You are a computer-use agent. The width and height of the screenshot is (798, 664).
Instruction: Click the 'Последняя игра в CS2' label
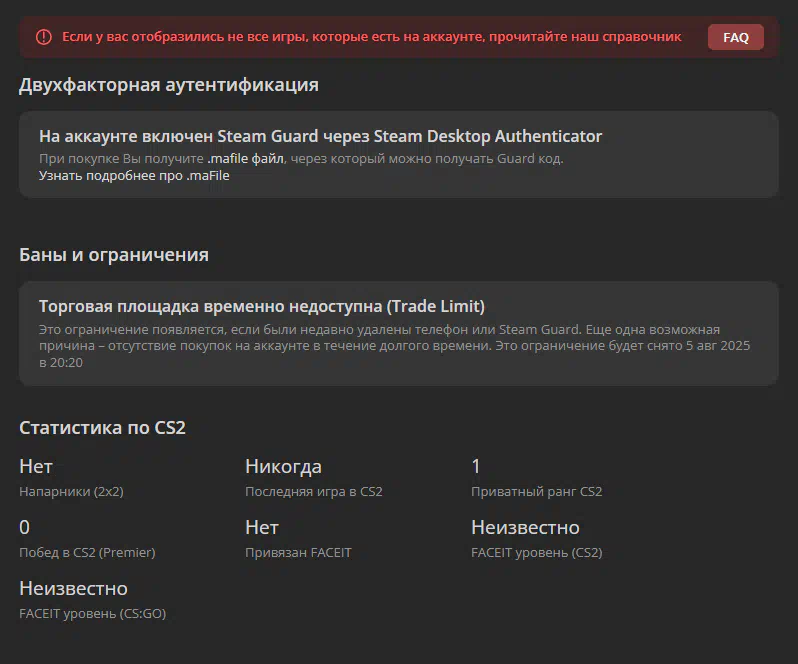pos(314,492)
